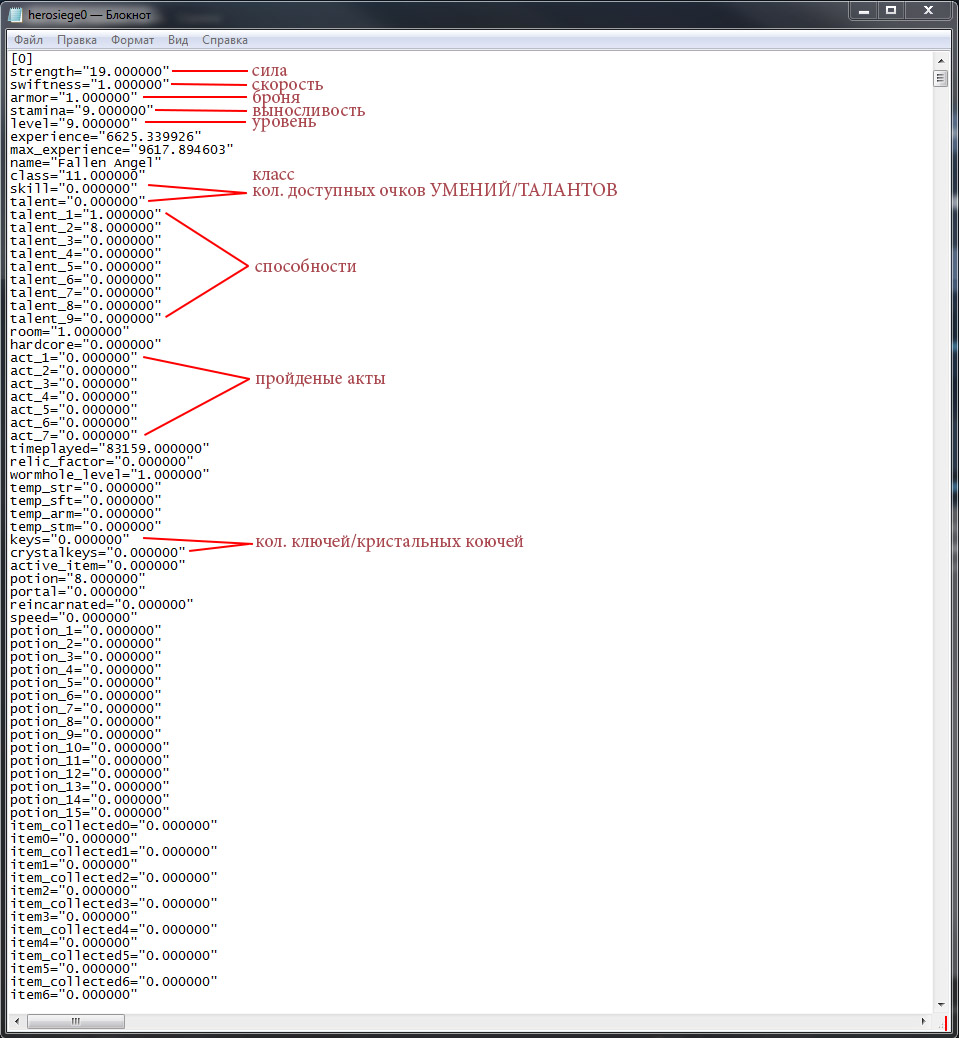Image resolution: width=959 pixels, height=1038 pixels.
Task: Click the line act_7="0.000000"
Action: pyautogui.click(x=73, y=436)
